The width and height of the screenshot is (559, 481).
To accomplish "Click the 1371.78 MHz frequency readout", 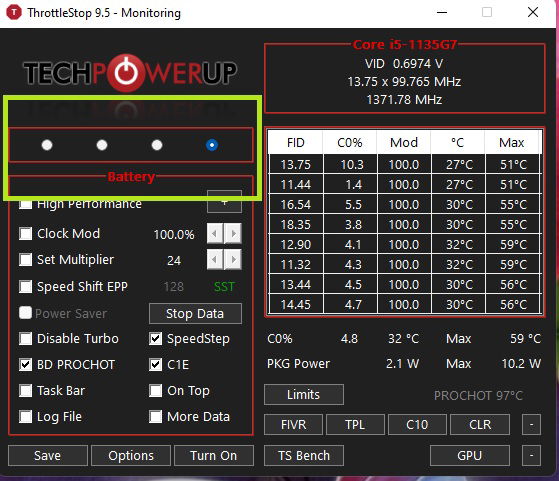I will click(x=404, y=99).
